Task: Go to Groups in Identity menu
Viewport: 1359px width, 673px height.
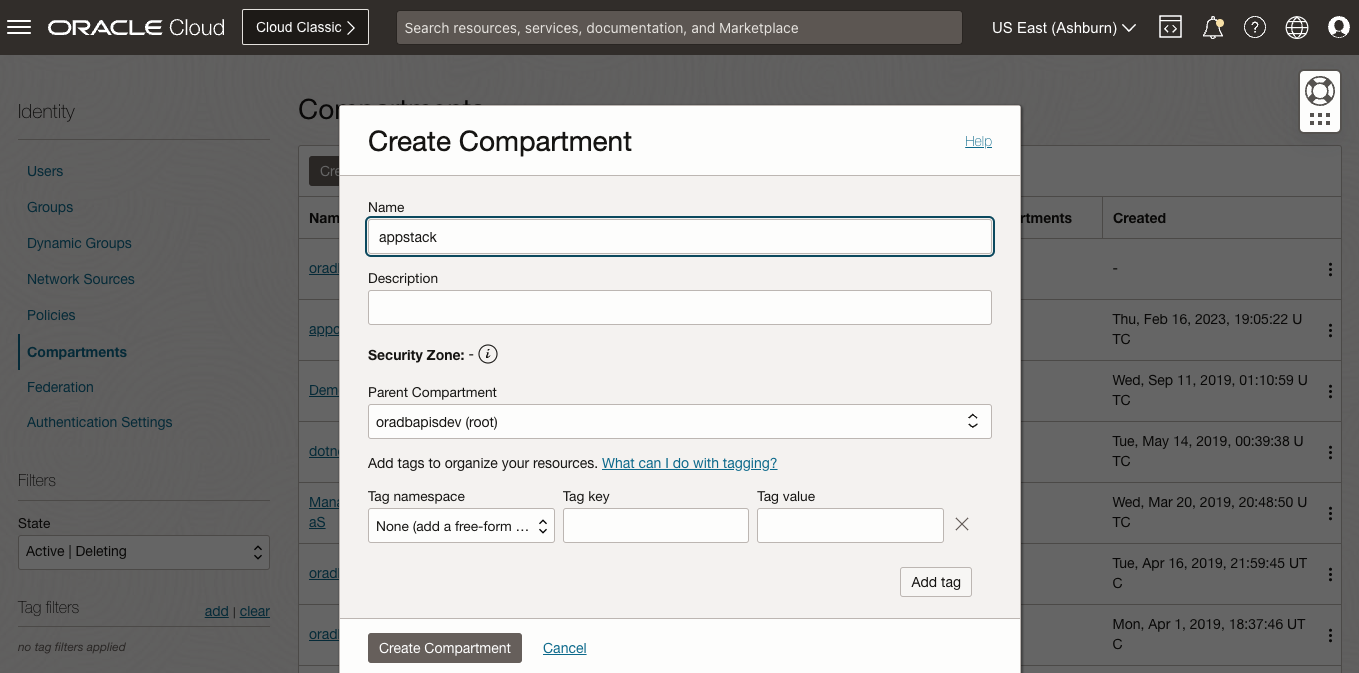Action: pyautogui.click(x=50, y=207)
